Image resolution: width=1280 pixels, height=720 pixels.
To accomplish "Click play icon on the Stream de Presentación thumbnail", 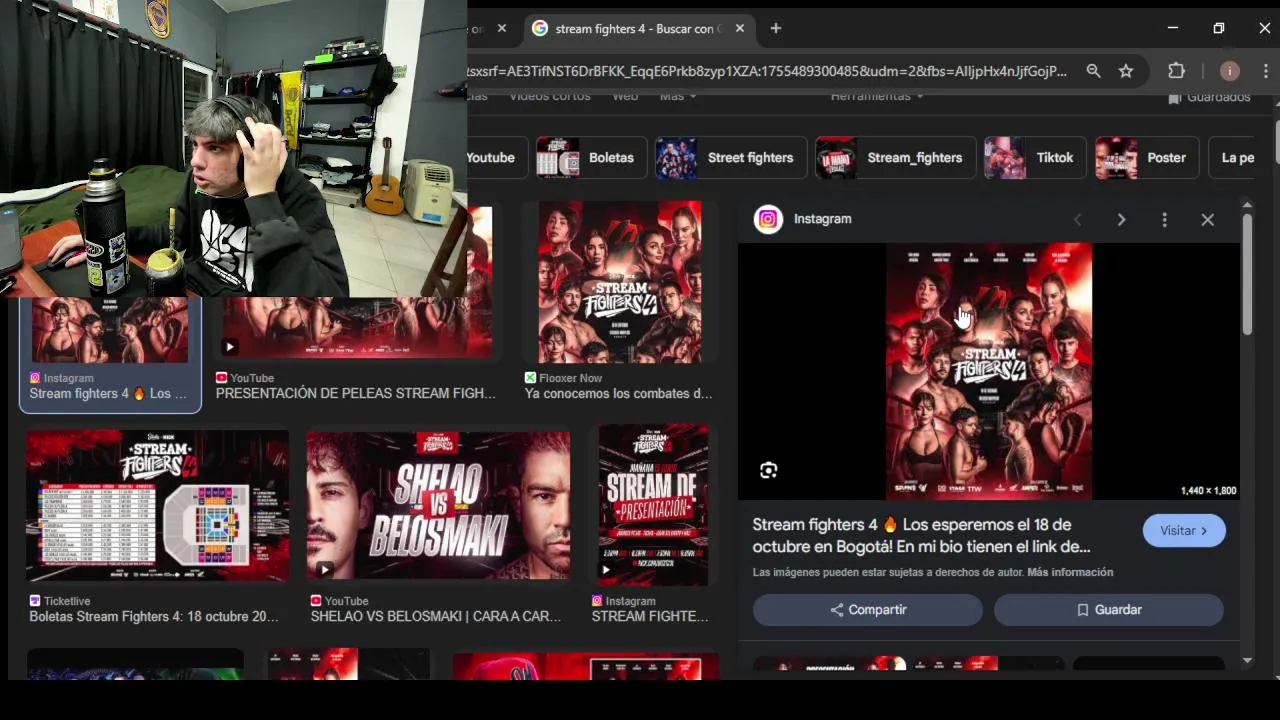I will click(x=605, y=570).
